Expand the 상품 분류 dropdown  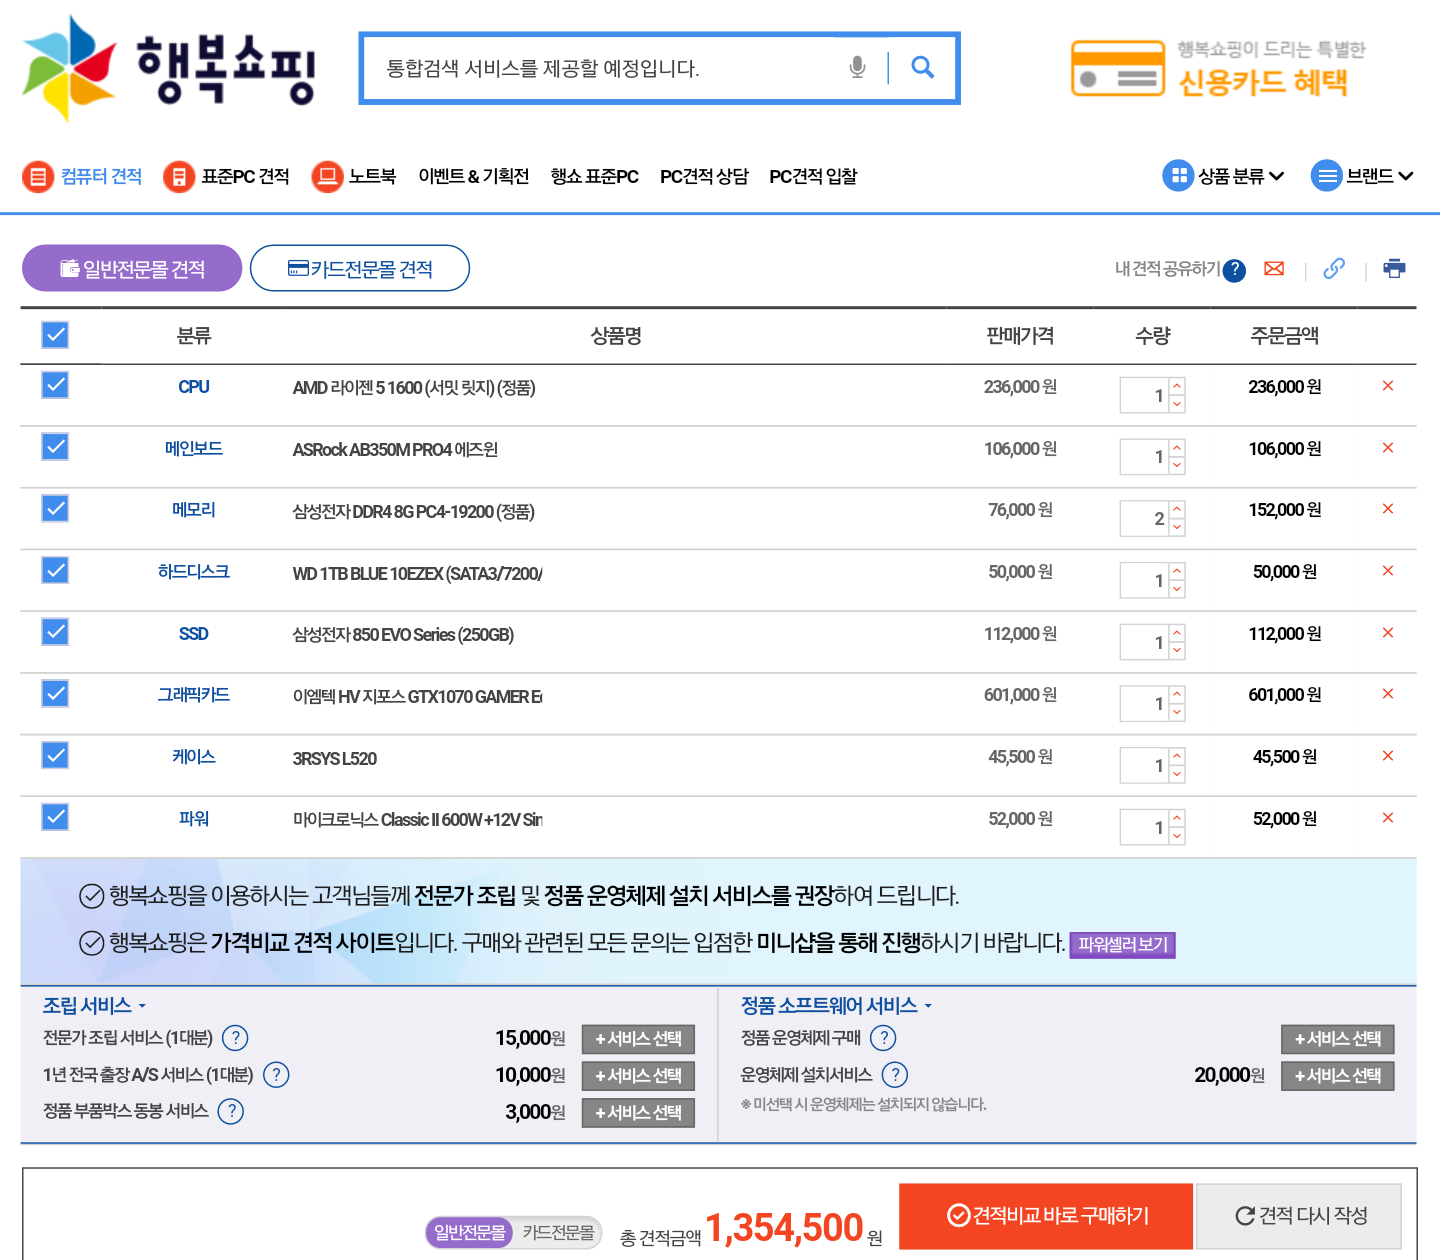1223,176
